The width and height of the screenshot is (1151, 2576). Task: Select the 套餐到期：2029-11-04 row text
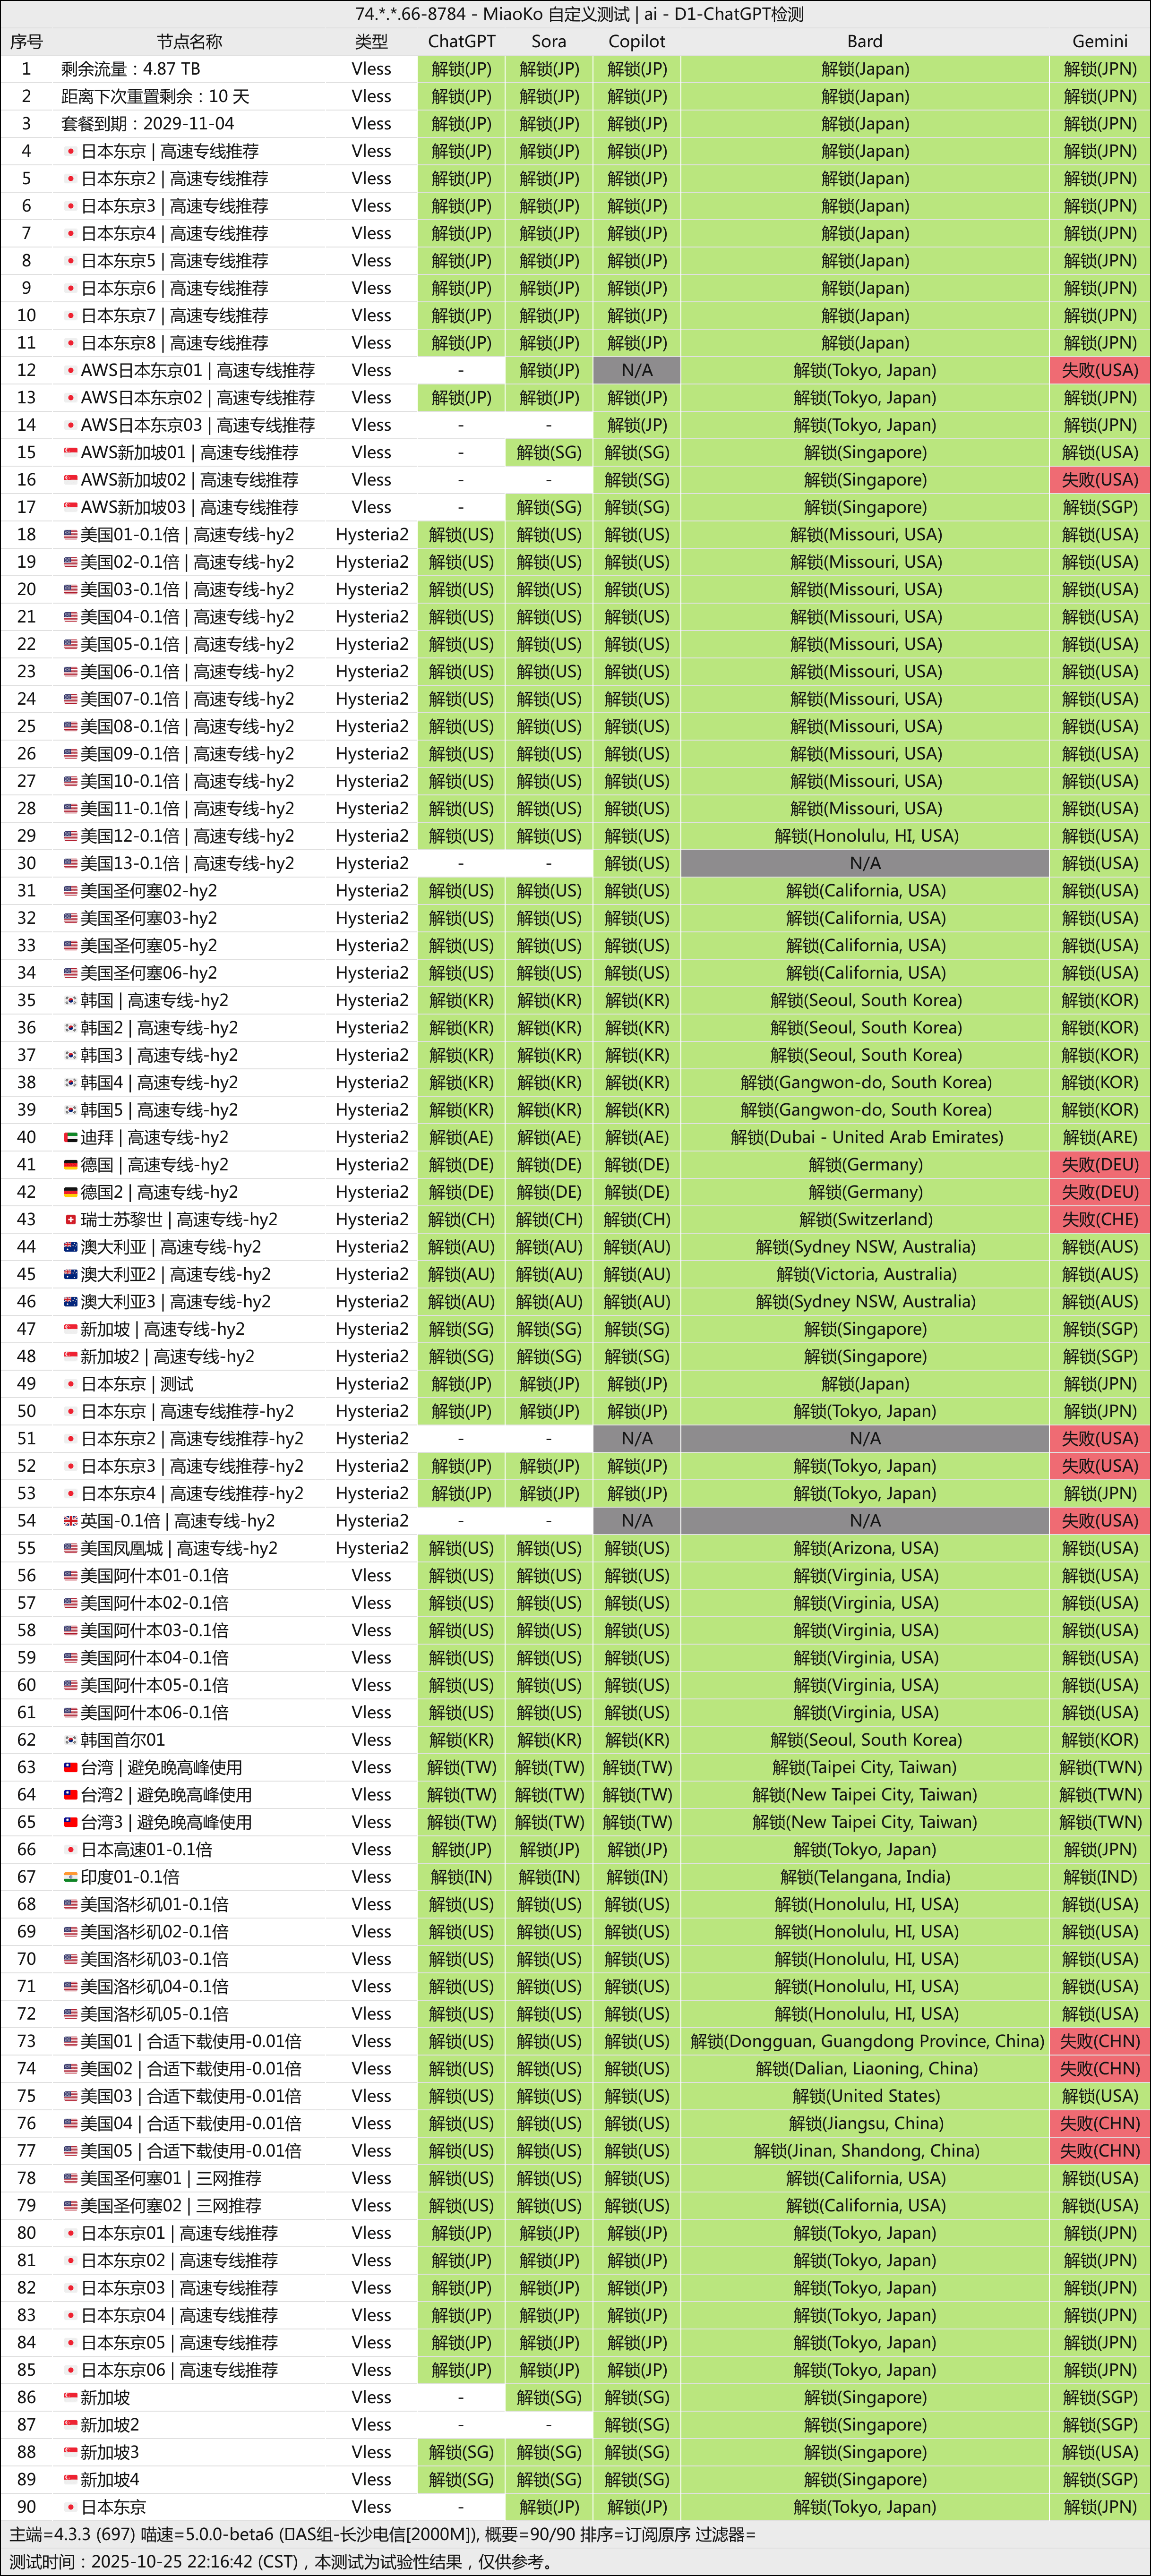148,124
